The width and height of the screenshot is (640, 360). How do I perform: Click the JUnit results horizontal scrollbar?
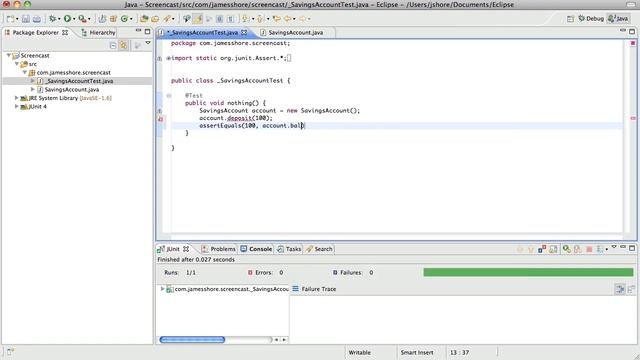(216, 340)
